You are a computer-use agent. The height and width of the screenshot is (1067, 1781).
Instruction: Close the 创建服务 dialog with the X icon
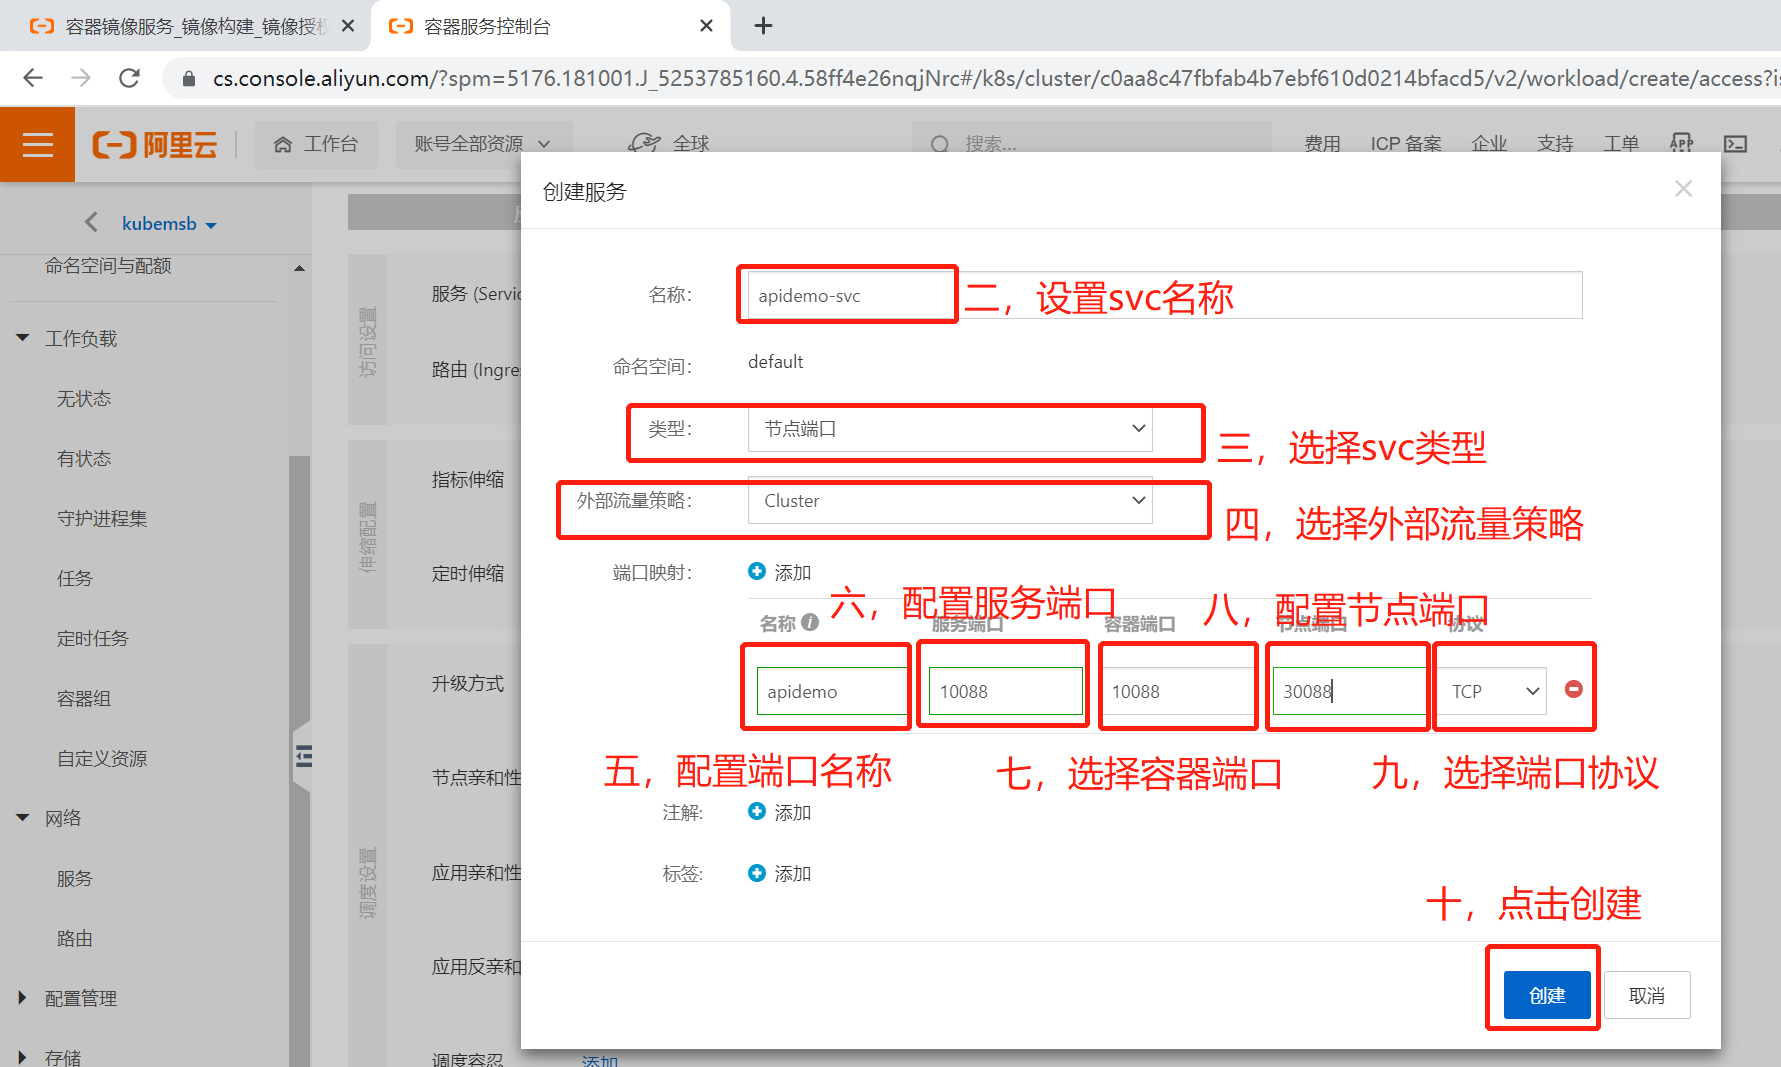pos(1683,189)
